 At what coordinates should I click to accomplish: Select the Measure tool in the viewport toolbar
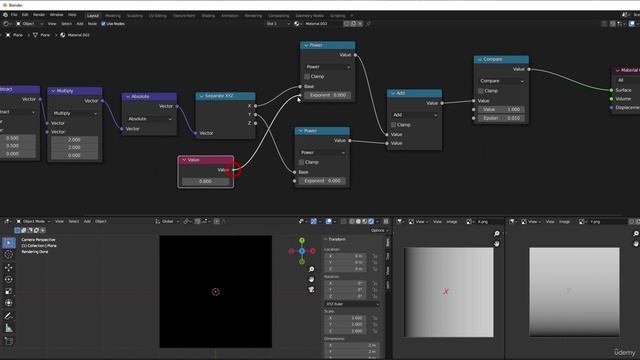point(9,328)
